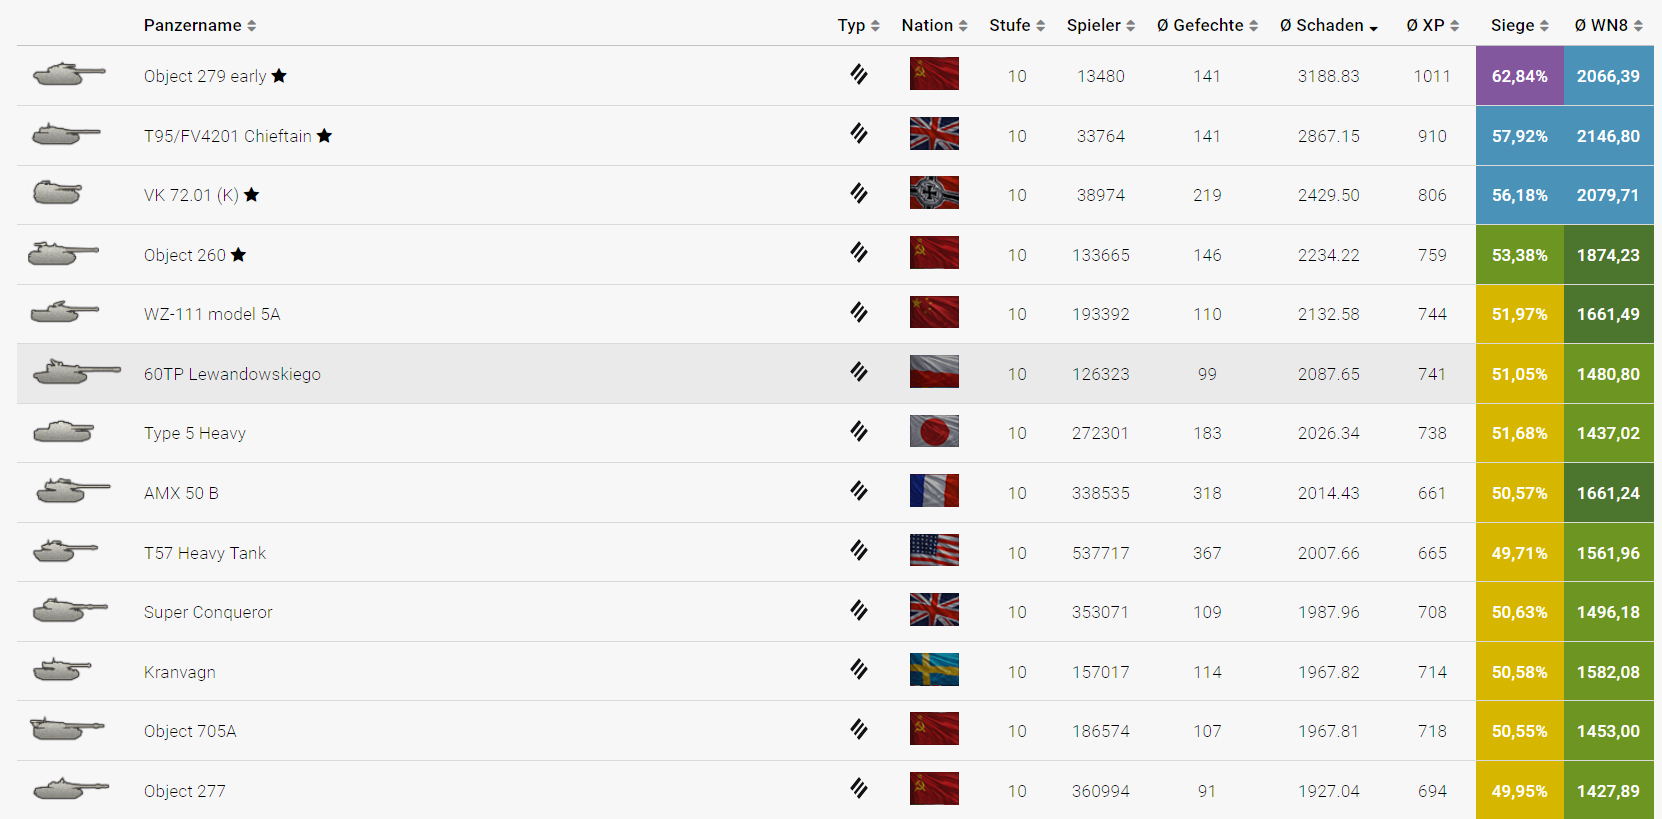Viewport: 1662px width, 819px height.
Task: Click heavy tank type icon for Object 260
Action: (x=859, y=253)
